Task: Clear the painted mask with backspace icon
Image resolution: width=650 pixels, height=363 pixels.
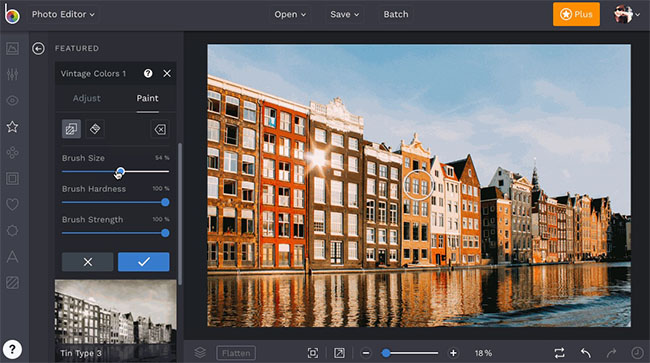Action: coord(160,129)
